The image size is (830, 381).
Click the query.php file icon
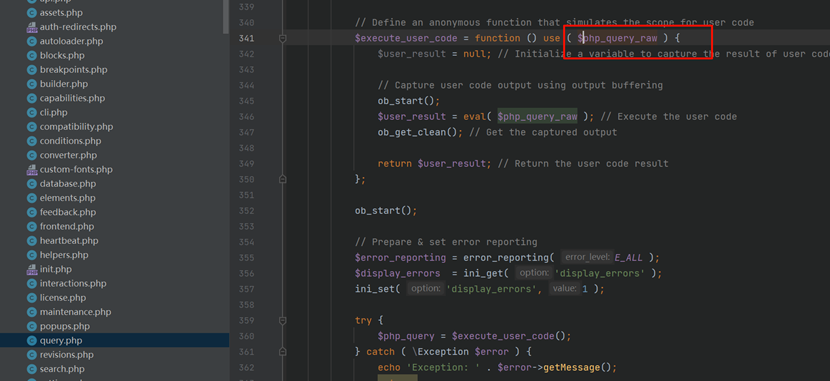31,341
